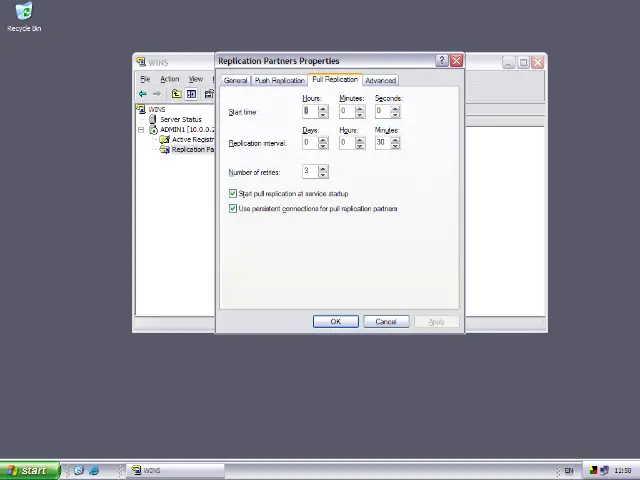Click OK to confirm replication settings
The image size is (640, 480).
pyautogui.click(x=335, y=321)
